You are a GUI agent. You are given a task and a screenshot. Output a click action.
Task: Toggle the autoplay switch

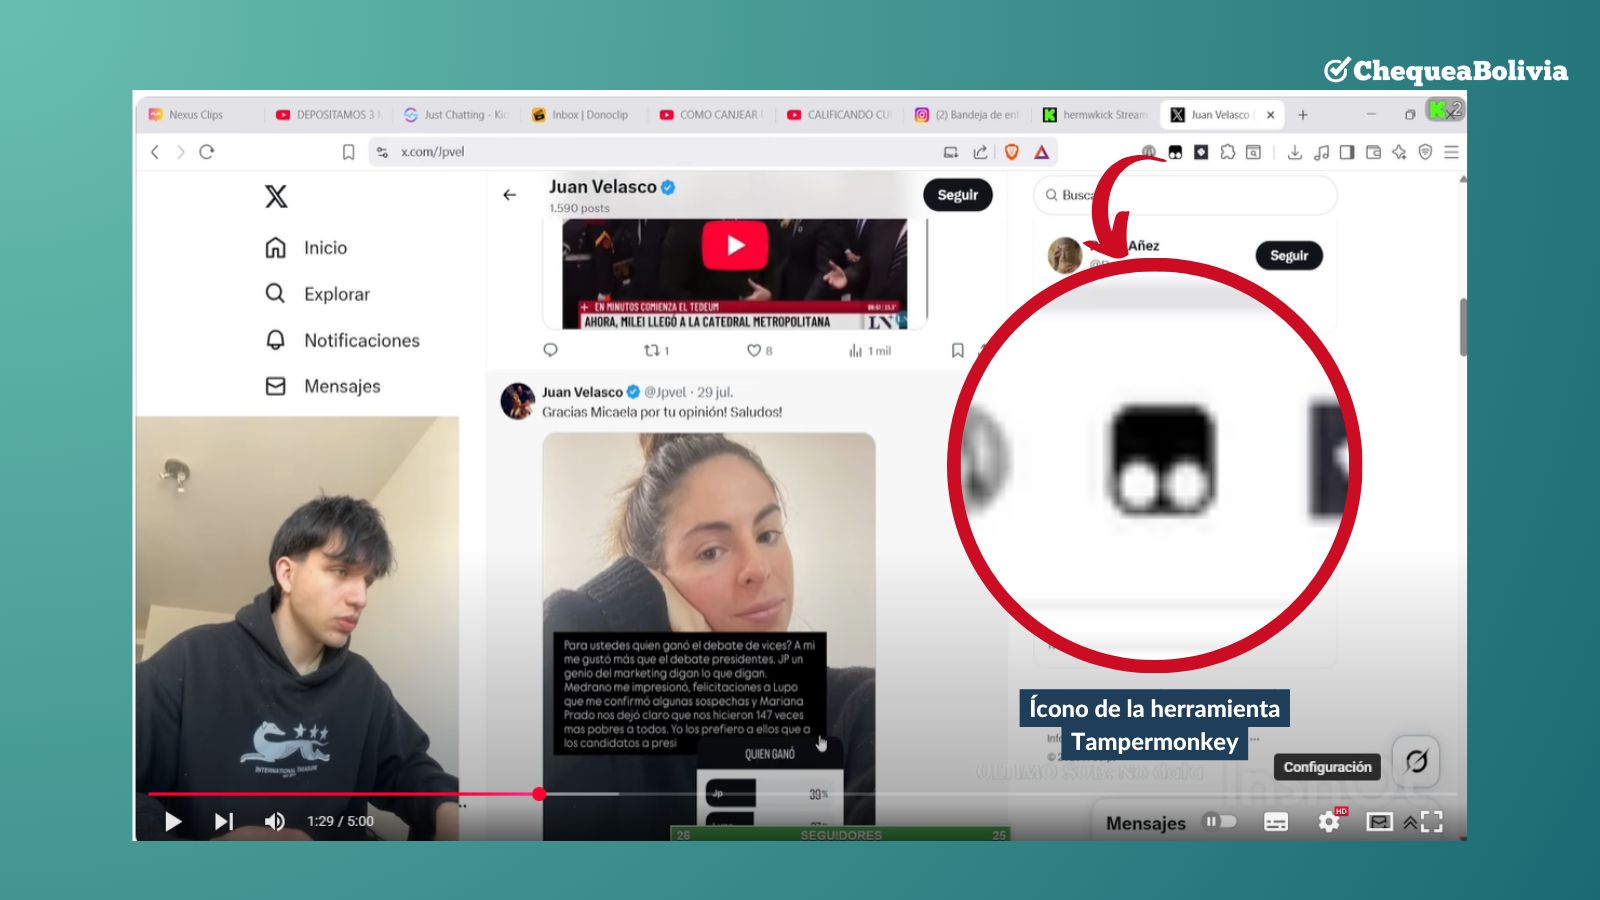point(1221,822)
